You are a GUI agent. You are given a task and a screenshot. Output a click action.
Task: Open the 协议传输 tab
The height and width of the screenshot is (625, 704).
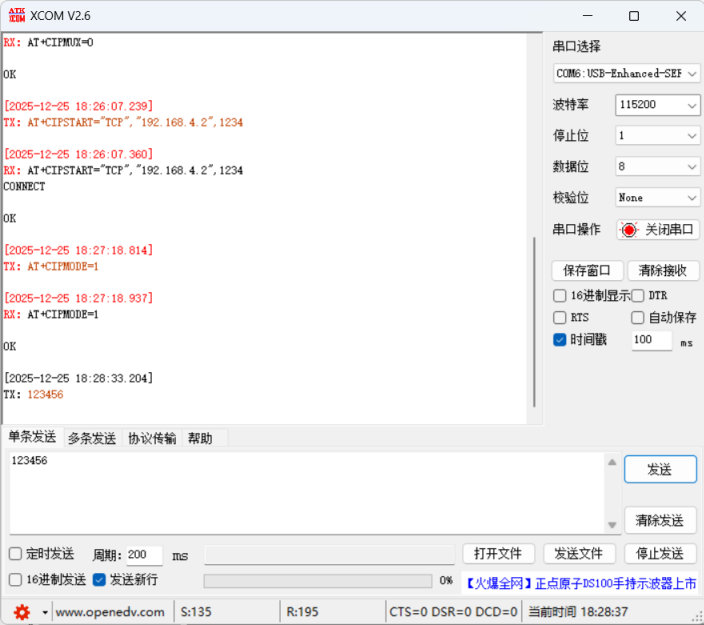(152, 438)
